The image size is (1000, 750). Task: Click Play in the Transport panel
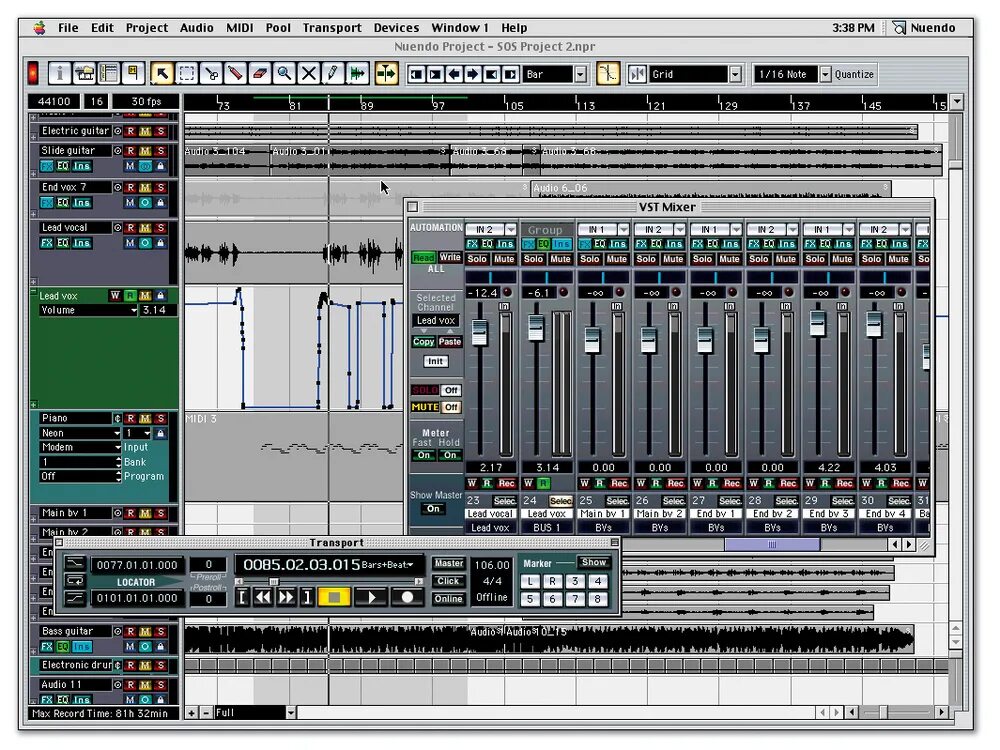click(371, 598)
